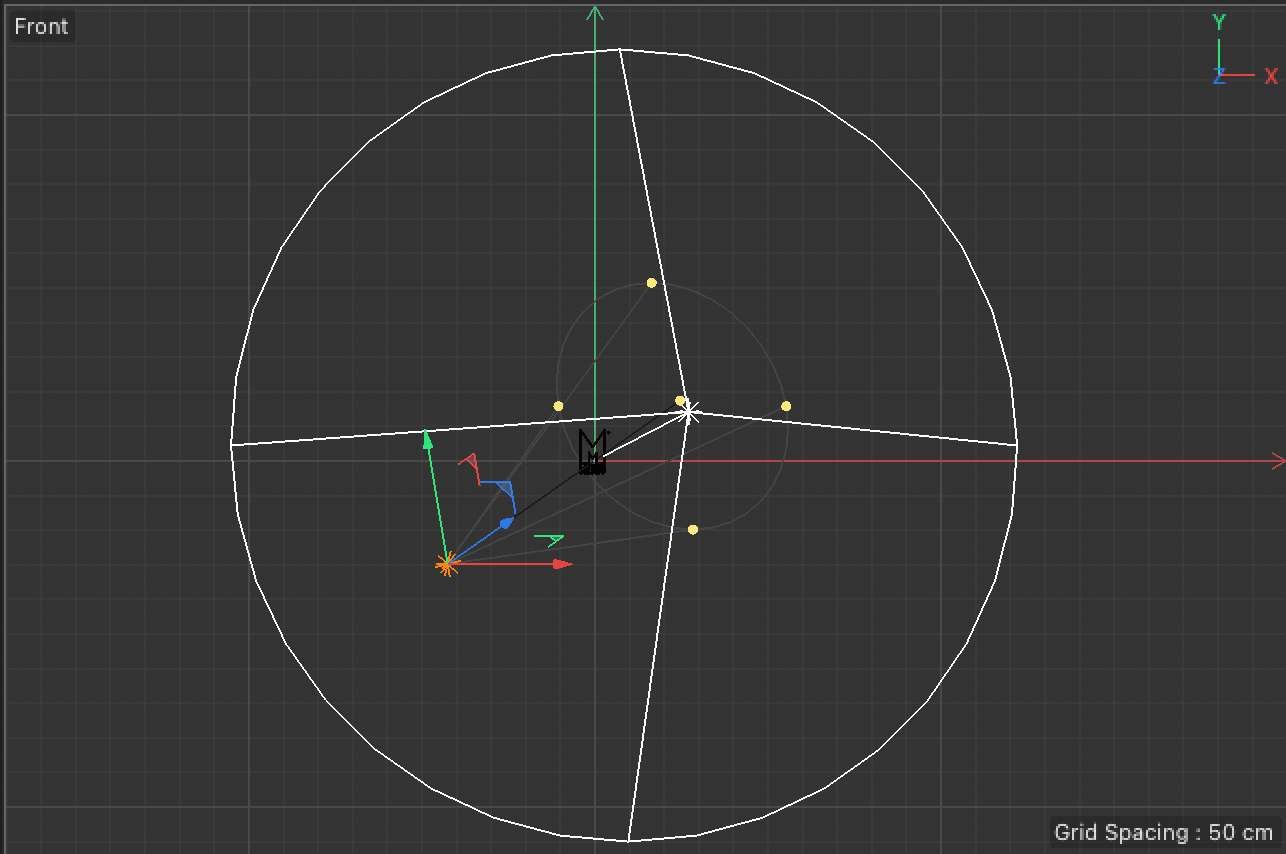
Task: Select the top yellow handle on the inner circle
Action: tap(652, 283)
